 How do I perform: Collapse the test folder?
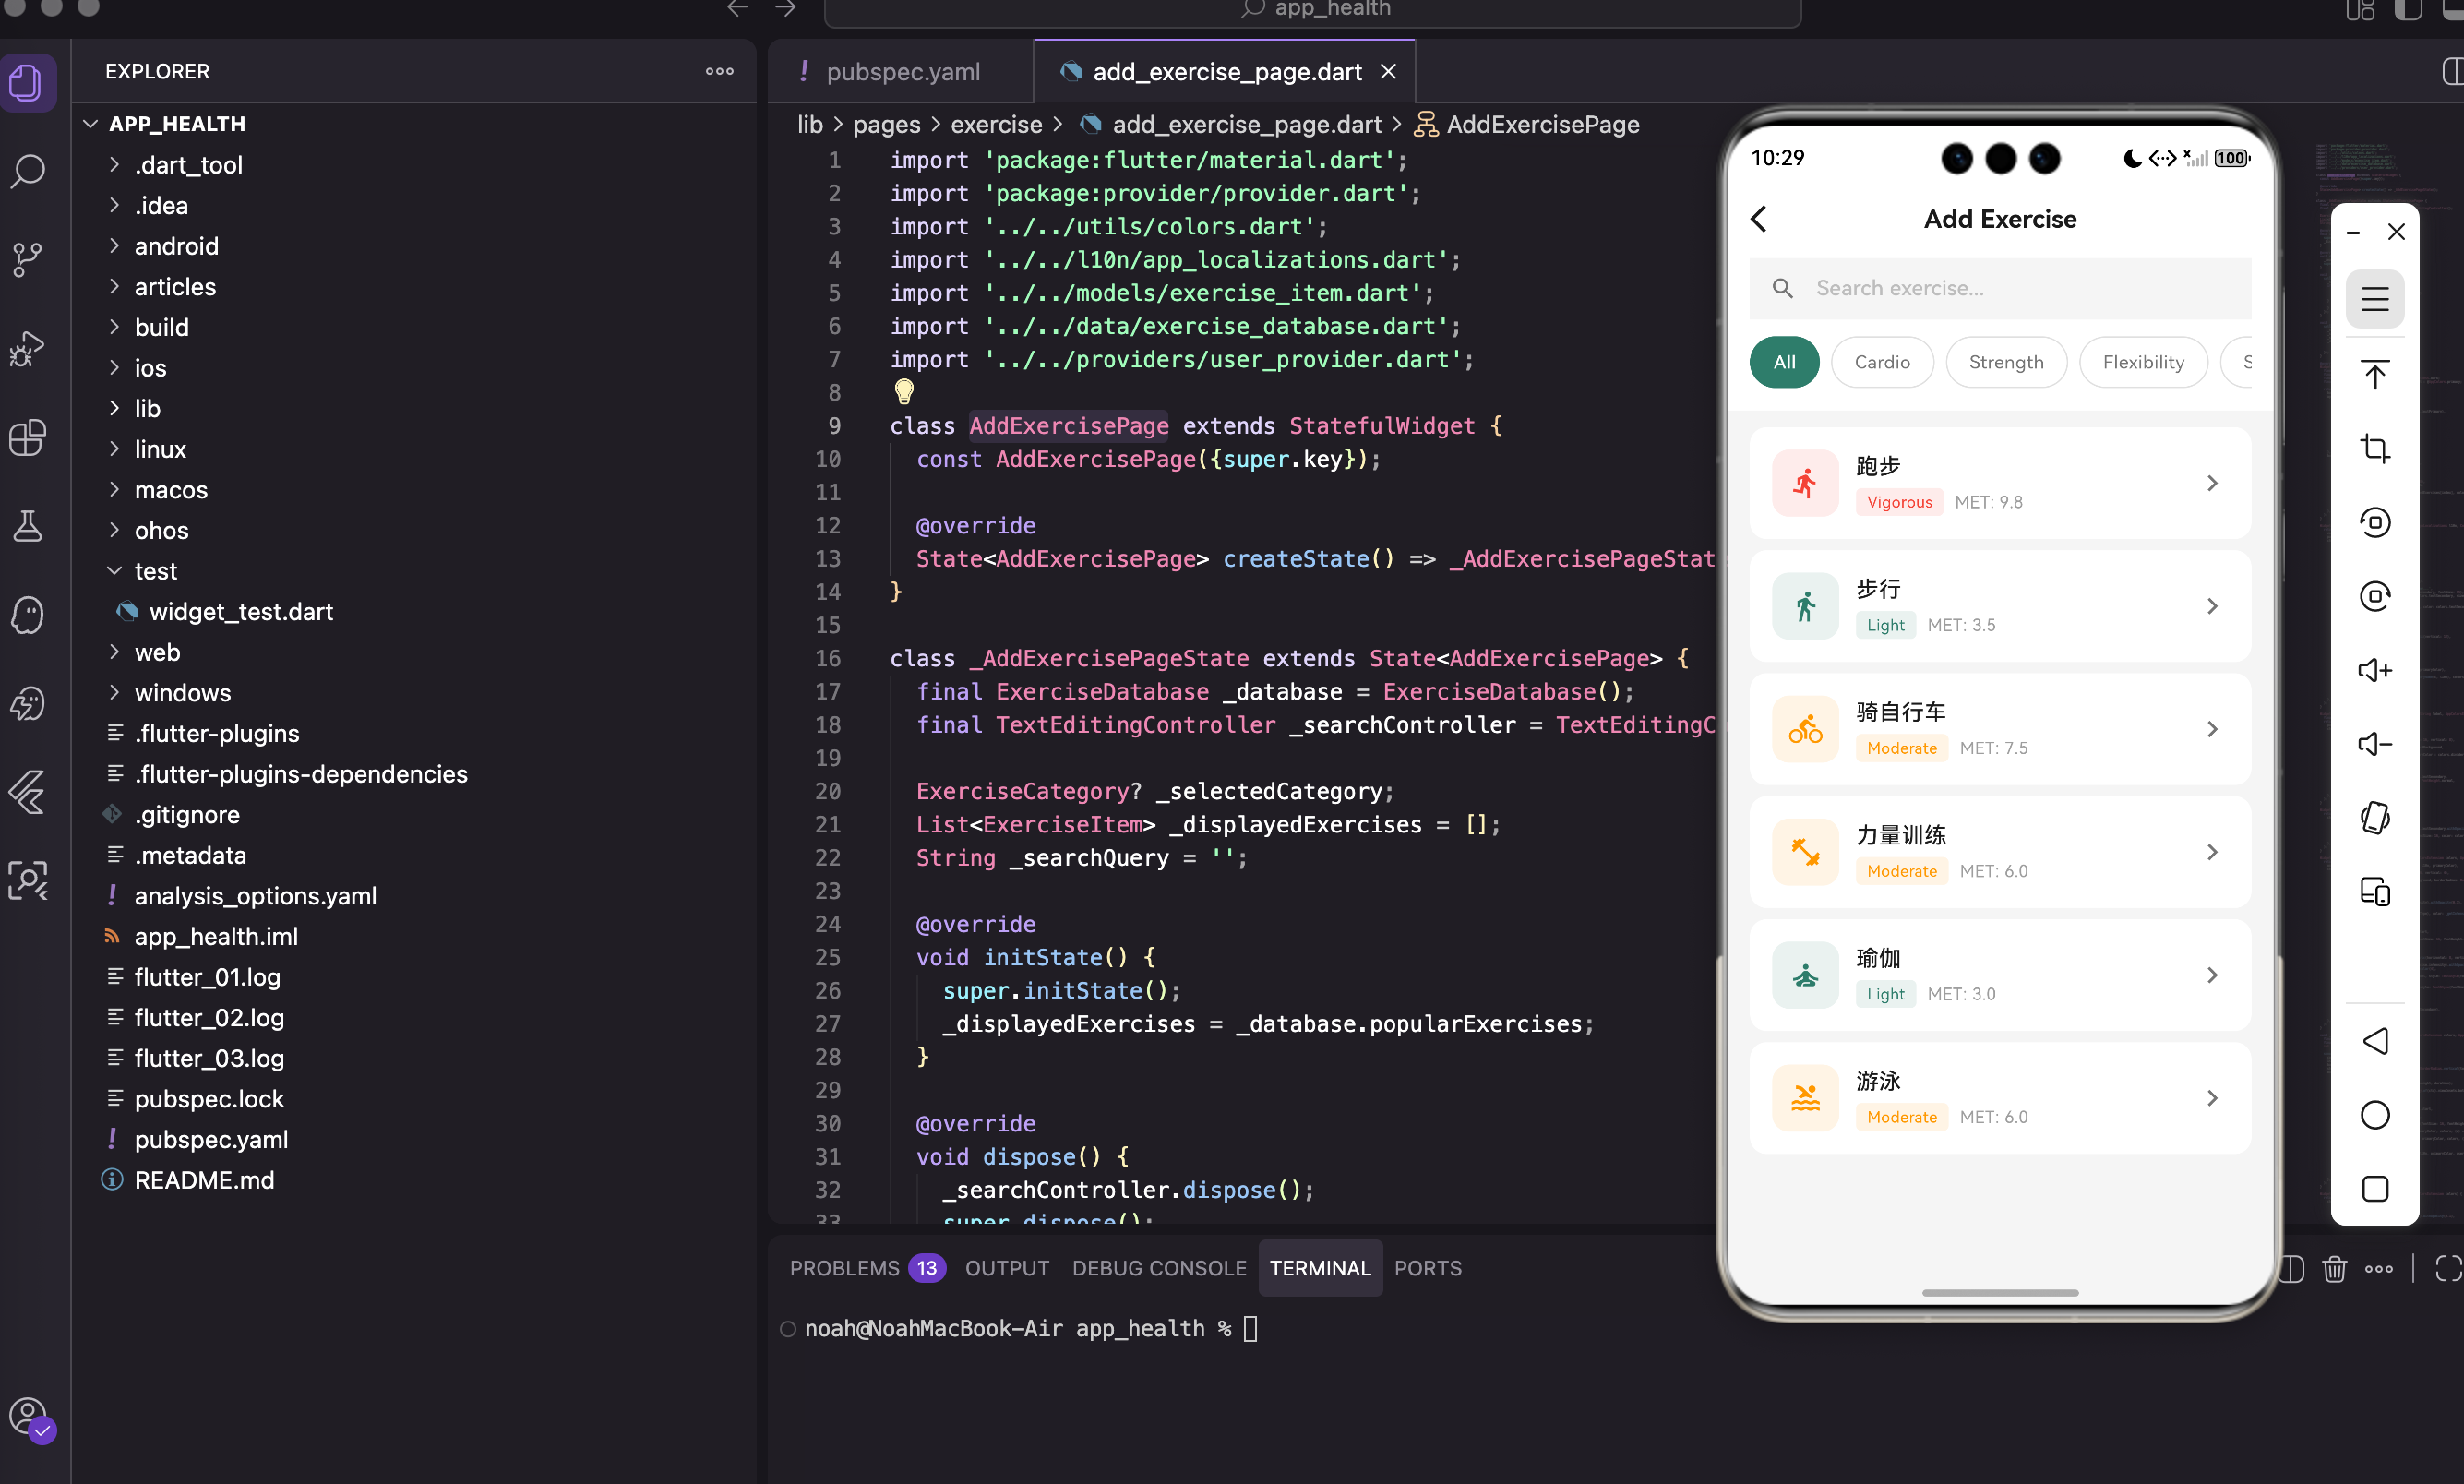click(155, 571)
